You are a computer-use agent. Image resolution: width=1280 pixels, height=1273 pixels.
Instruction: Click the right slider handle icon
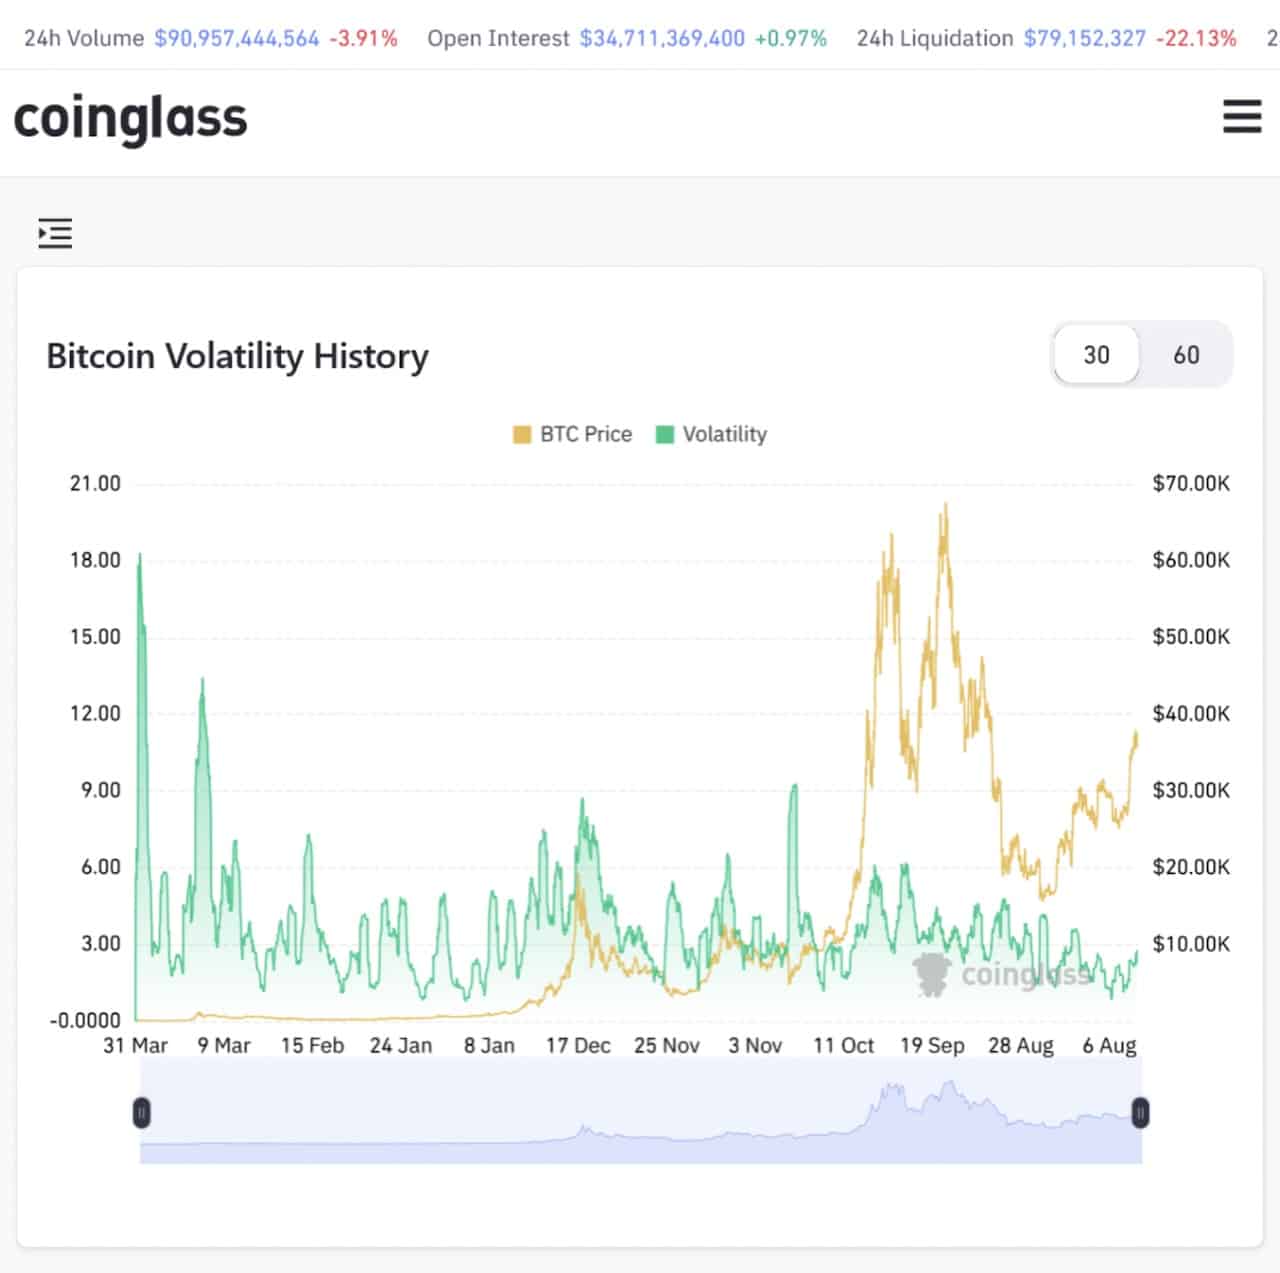click(x=1140, y=1113)
